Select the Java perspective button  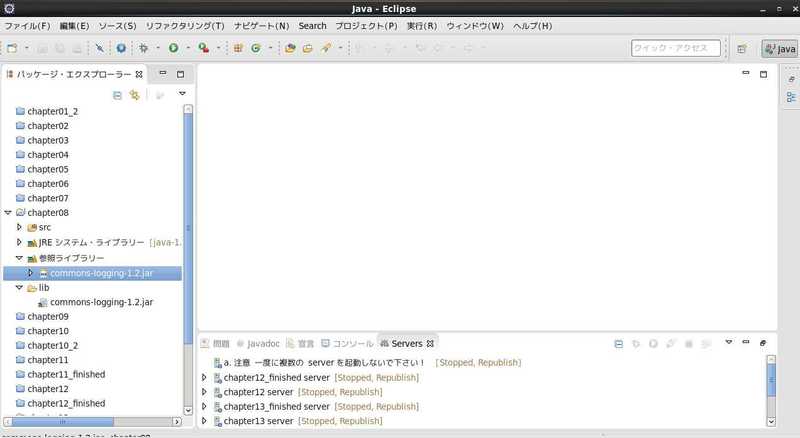pyautogui.click(x=780, y=48)
